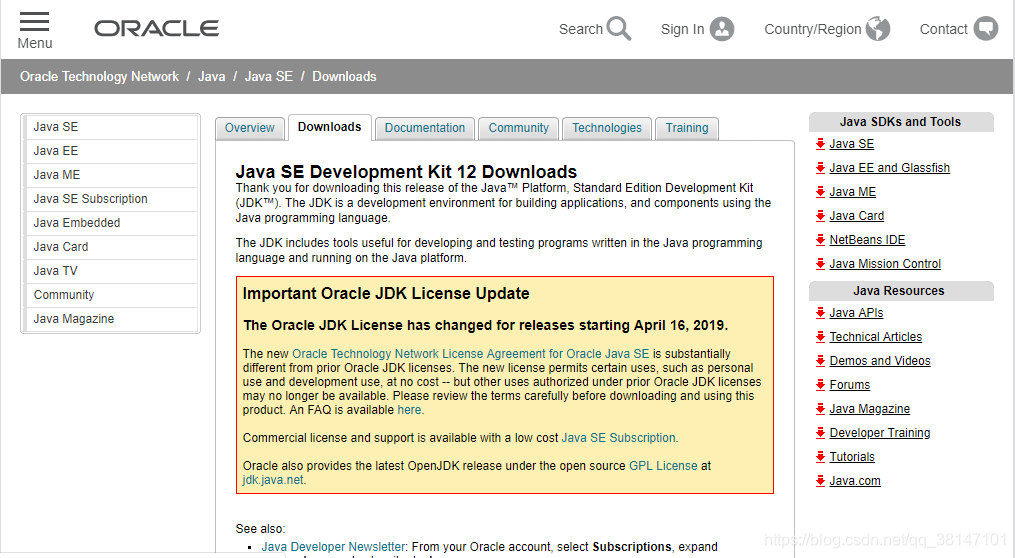The width and height of the screenshot is (1015, 558).
Task: Switch to the Technologies tab
Action: 607,128
